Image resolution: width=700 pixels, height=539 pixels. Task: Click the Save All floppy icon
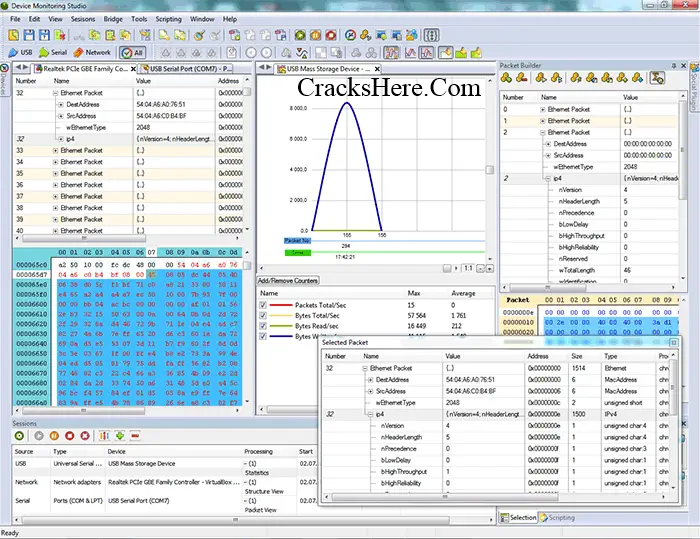(44, 35)
